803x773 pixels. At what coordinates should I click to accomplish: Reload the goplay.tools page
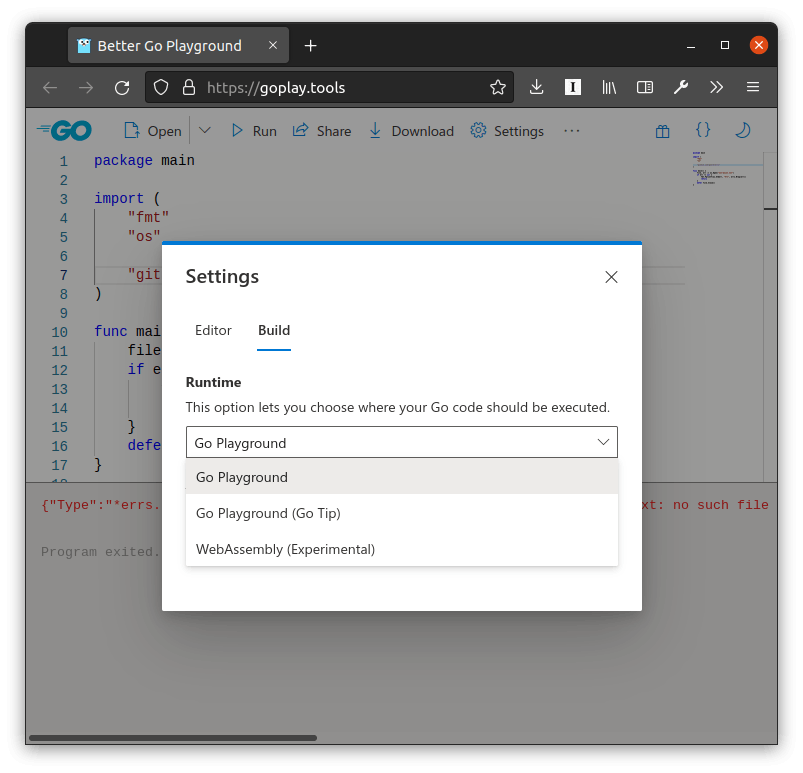(122, 88)
